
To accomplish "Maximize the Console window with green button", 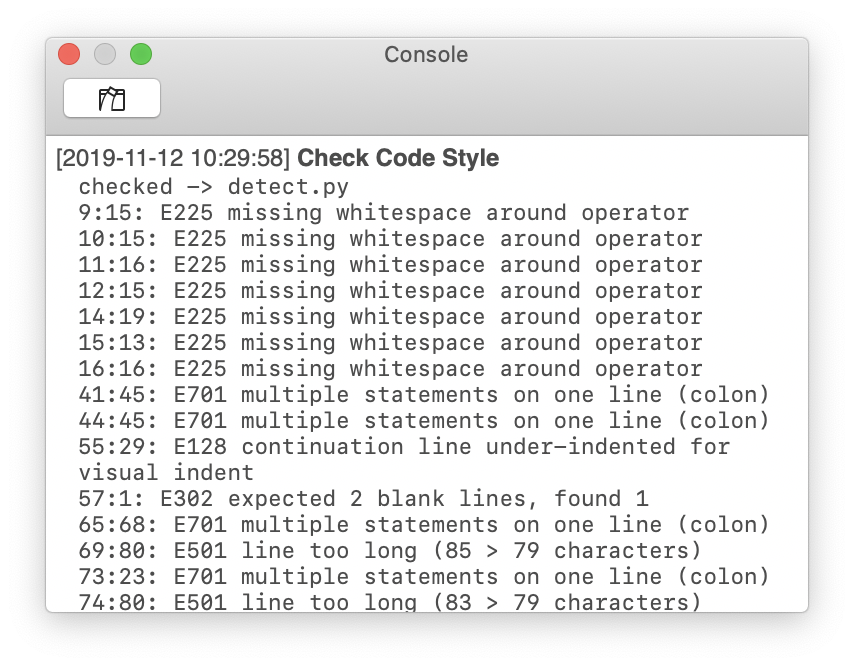I will tap(141, 54).
